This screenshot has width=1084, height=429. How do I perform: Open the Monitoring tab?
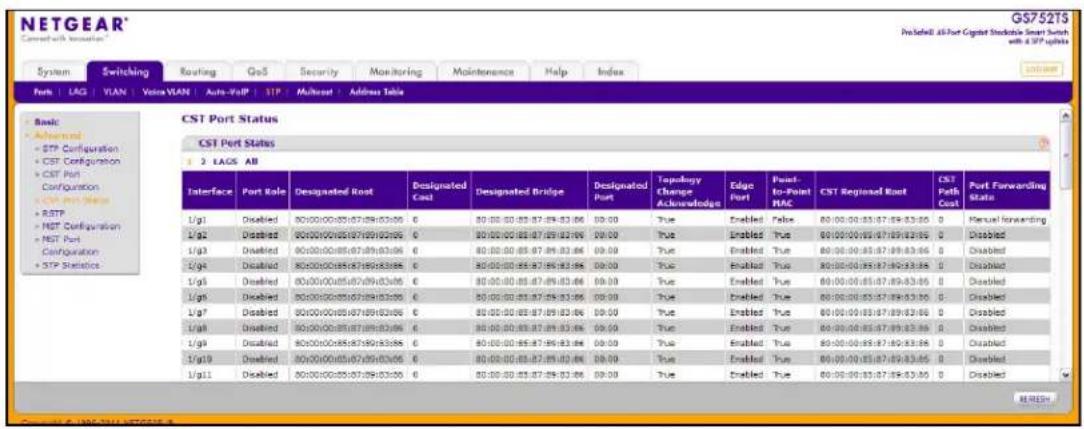coord(395,72)
